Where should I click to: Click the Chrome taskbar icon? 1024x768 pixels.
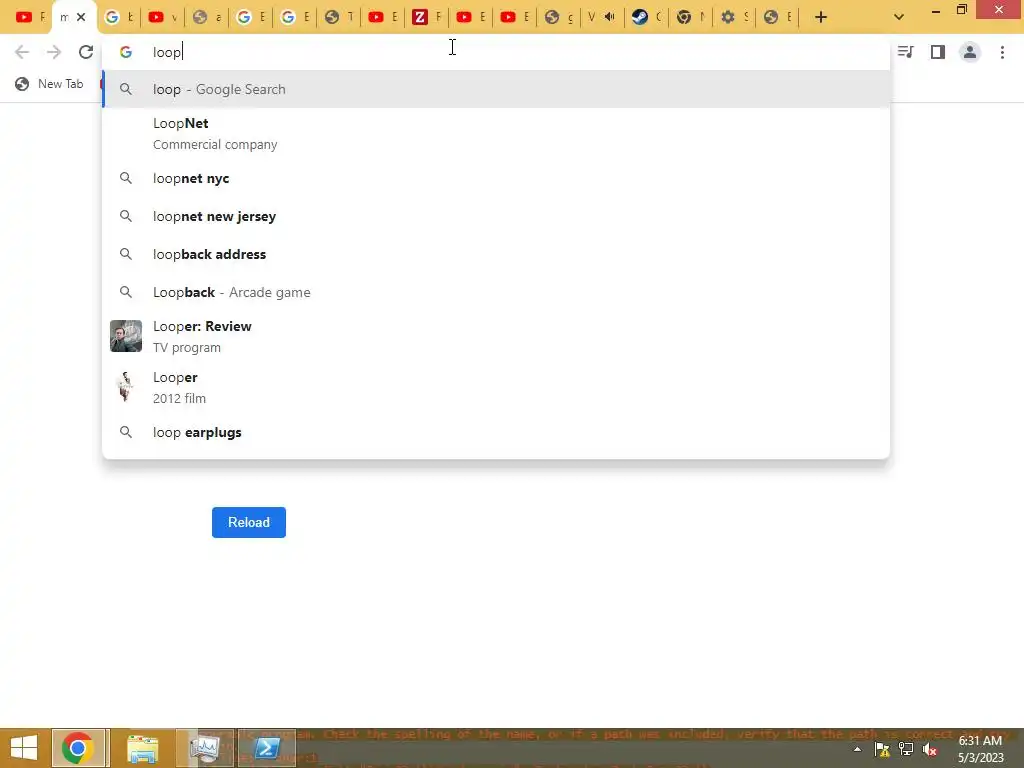(78, 748)
